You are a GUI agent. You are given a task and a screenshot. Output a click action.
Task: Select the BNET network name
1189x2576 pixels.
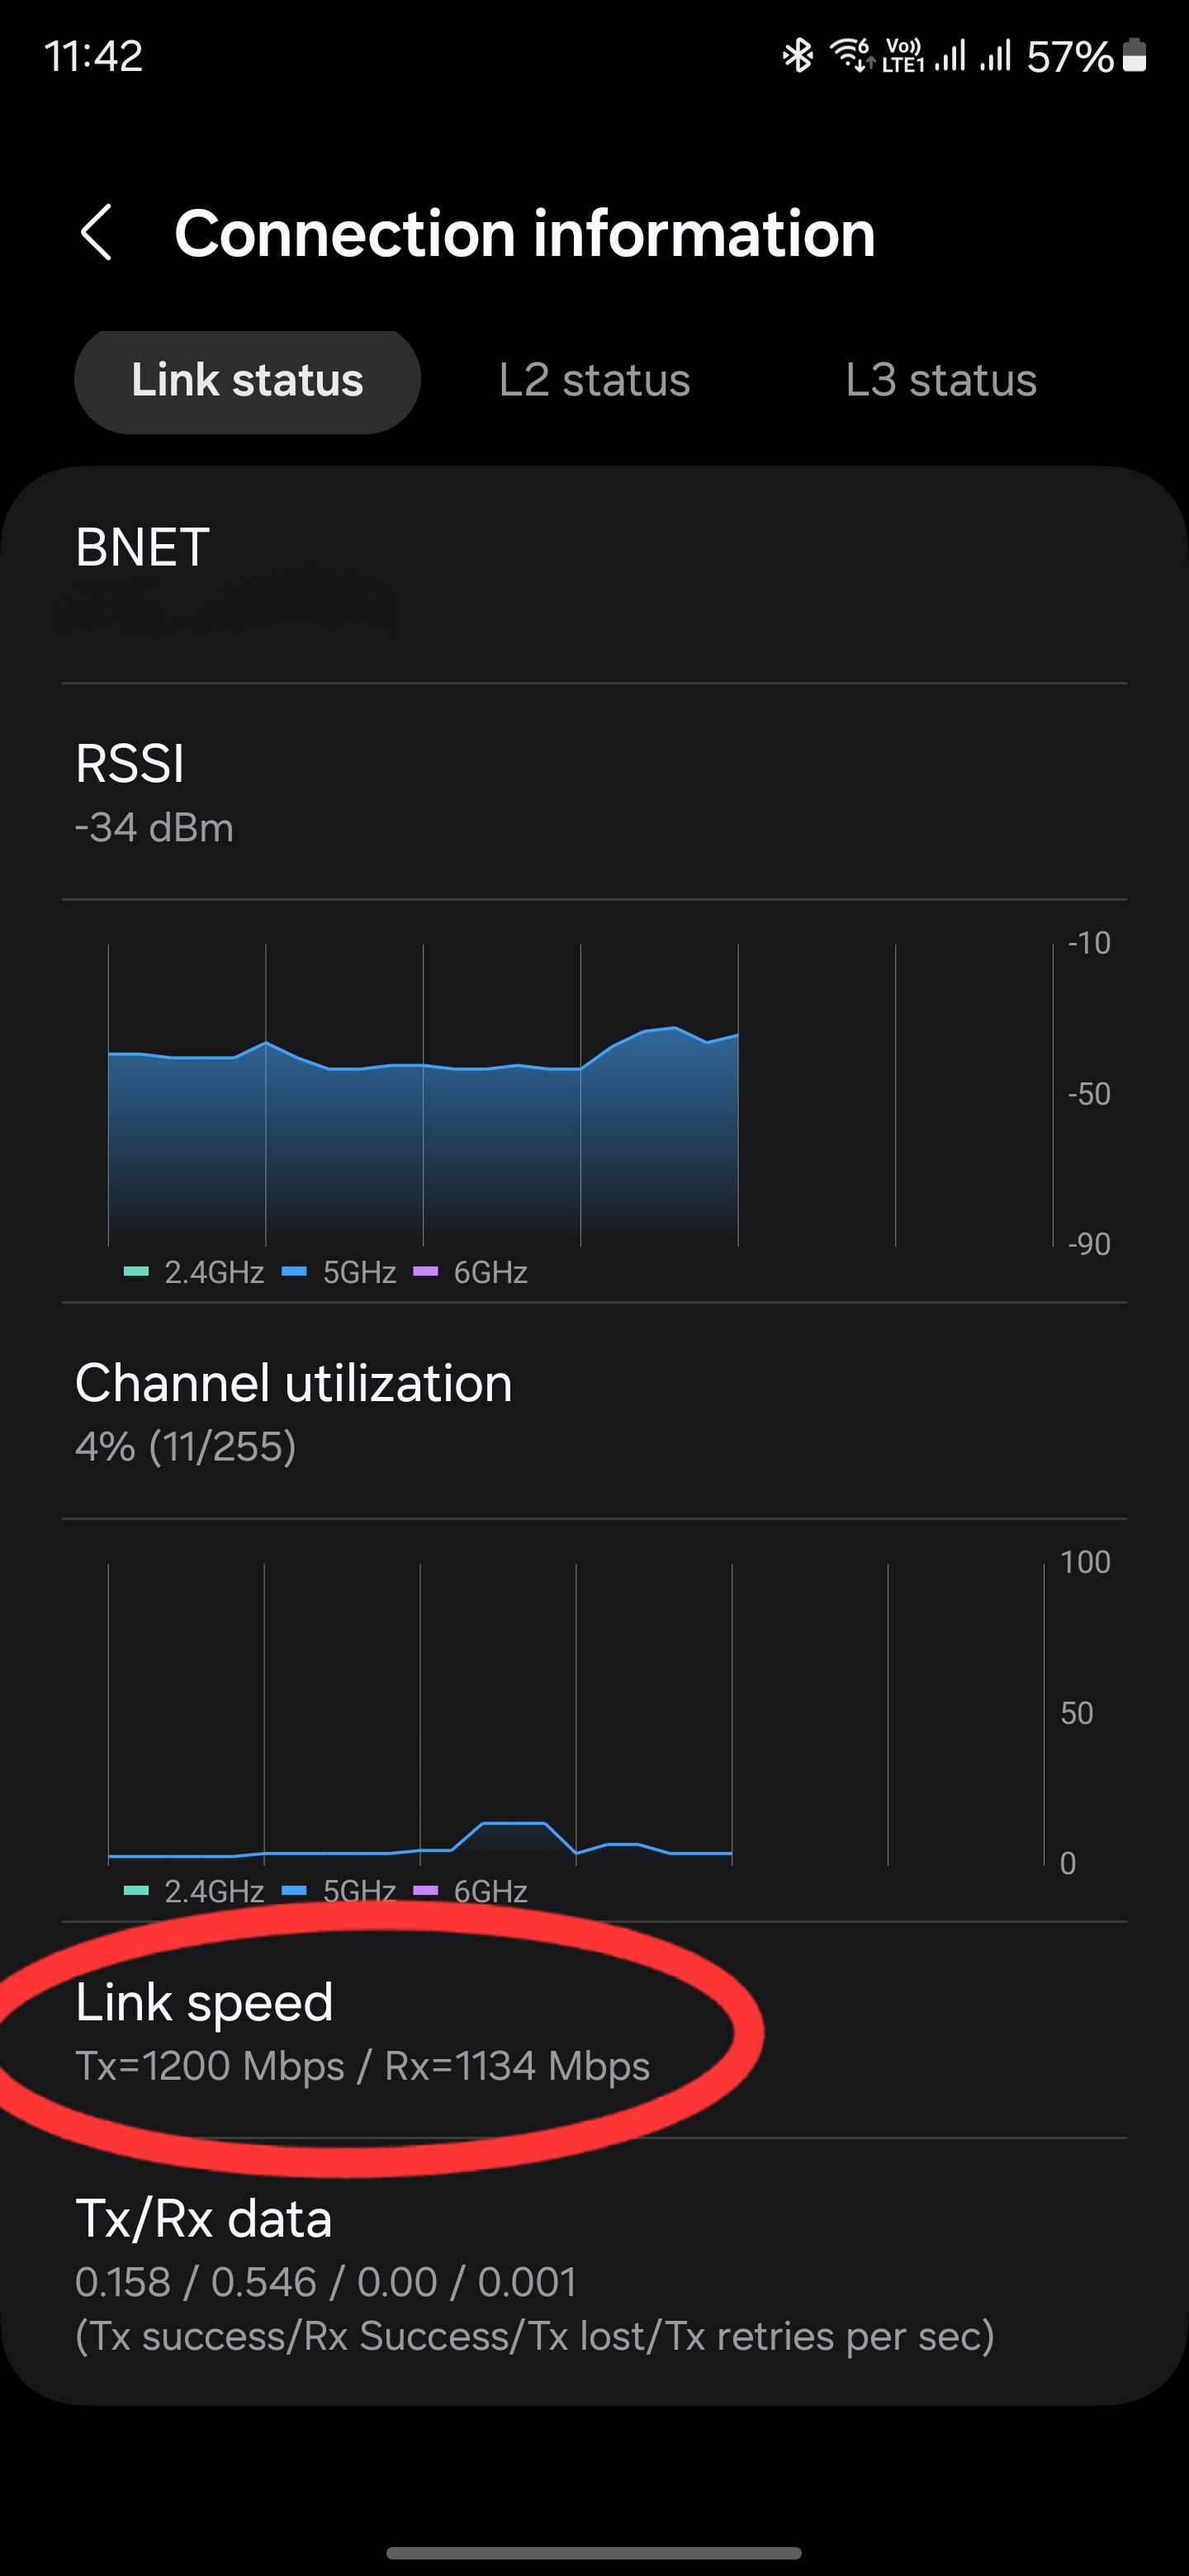pos(142,548)
